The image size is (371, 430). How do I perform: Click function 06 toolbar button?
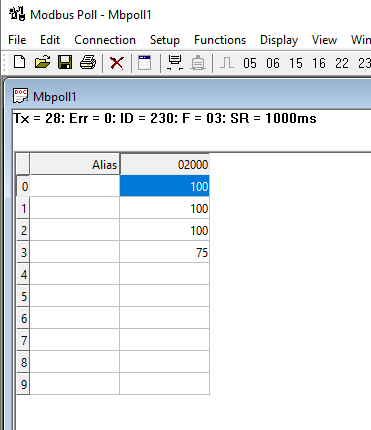(273, 63)
